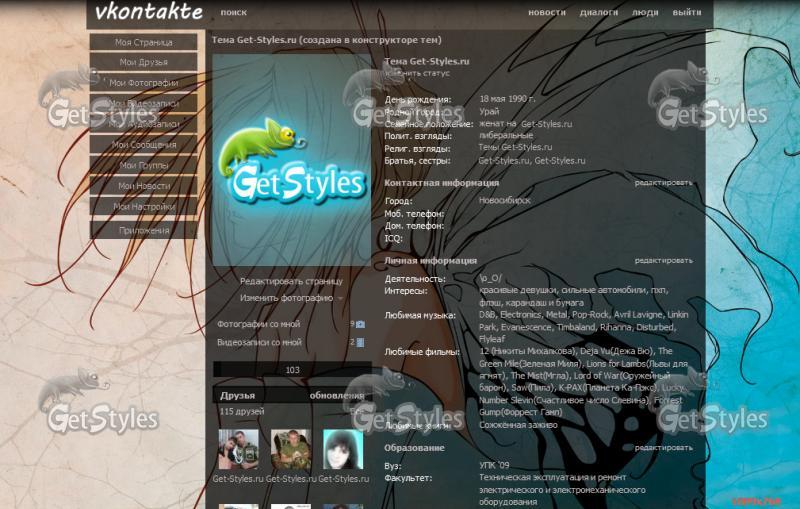The width and height of the screenshot is (800, 509).
Task: Click city value Новосибирск
Action: coord(505,201)
